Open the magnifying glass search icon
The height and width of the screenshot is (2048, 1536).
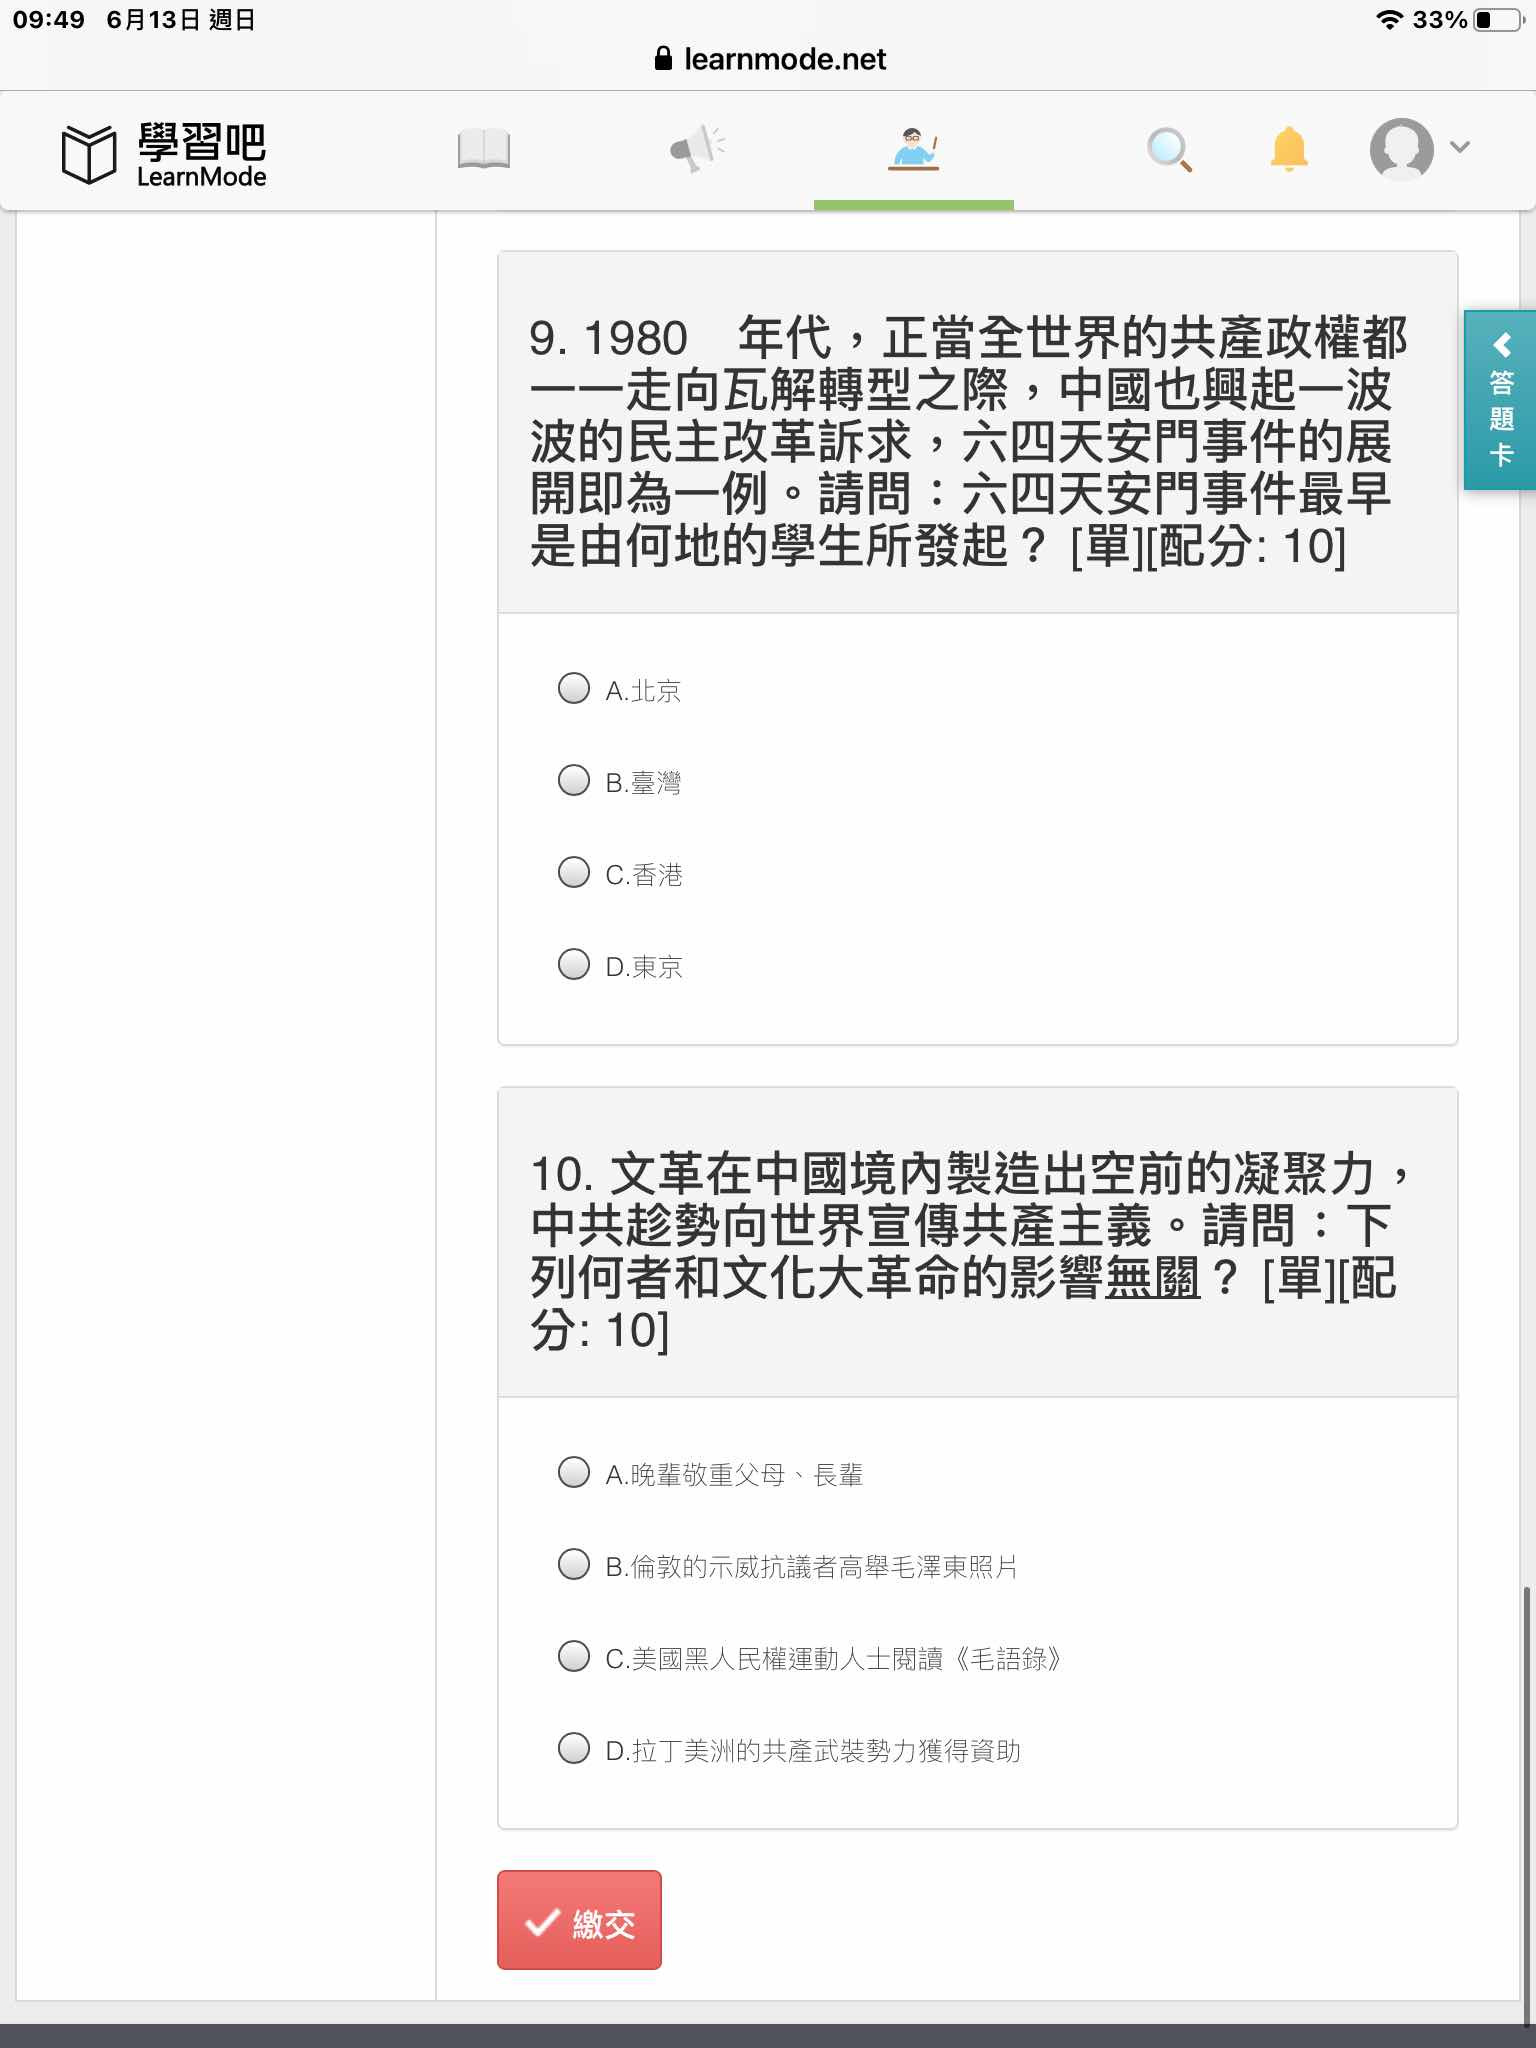[x=1169, y=150]
